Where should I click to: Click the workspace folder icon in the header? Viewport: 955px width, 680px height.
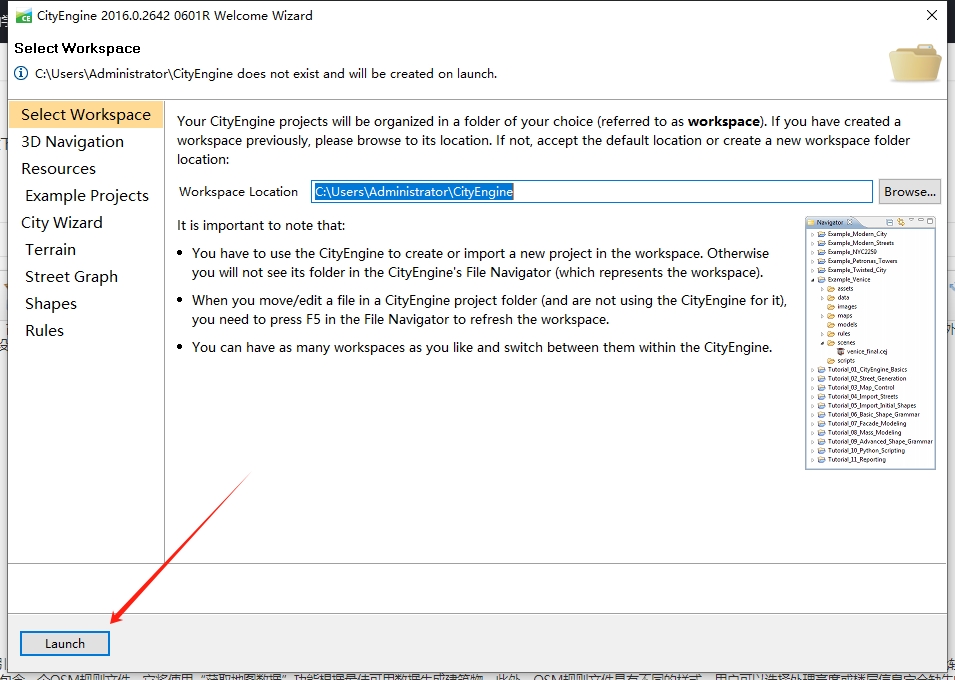coord(915,63)
